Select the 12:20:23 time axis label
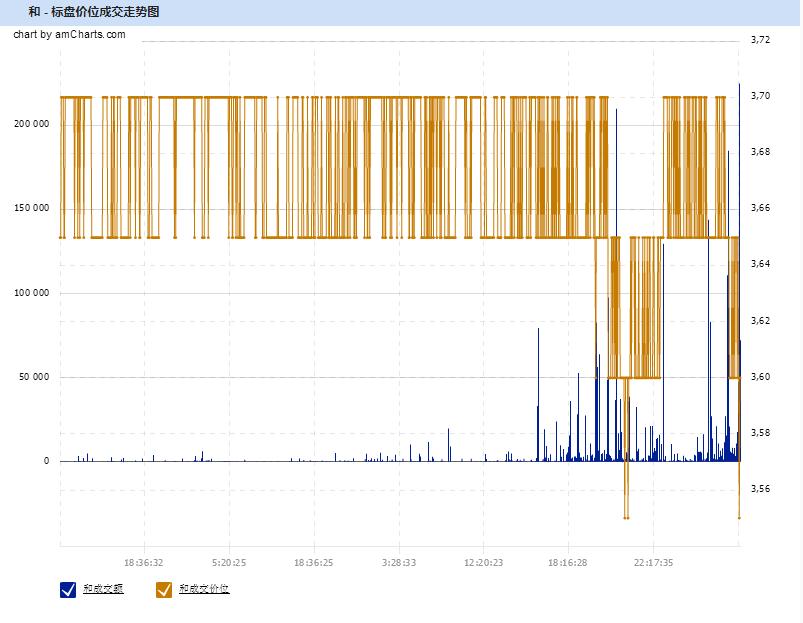Image resolution: width=803 pixels, height=623 pixels. click(x=483, y=563)
